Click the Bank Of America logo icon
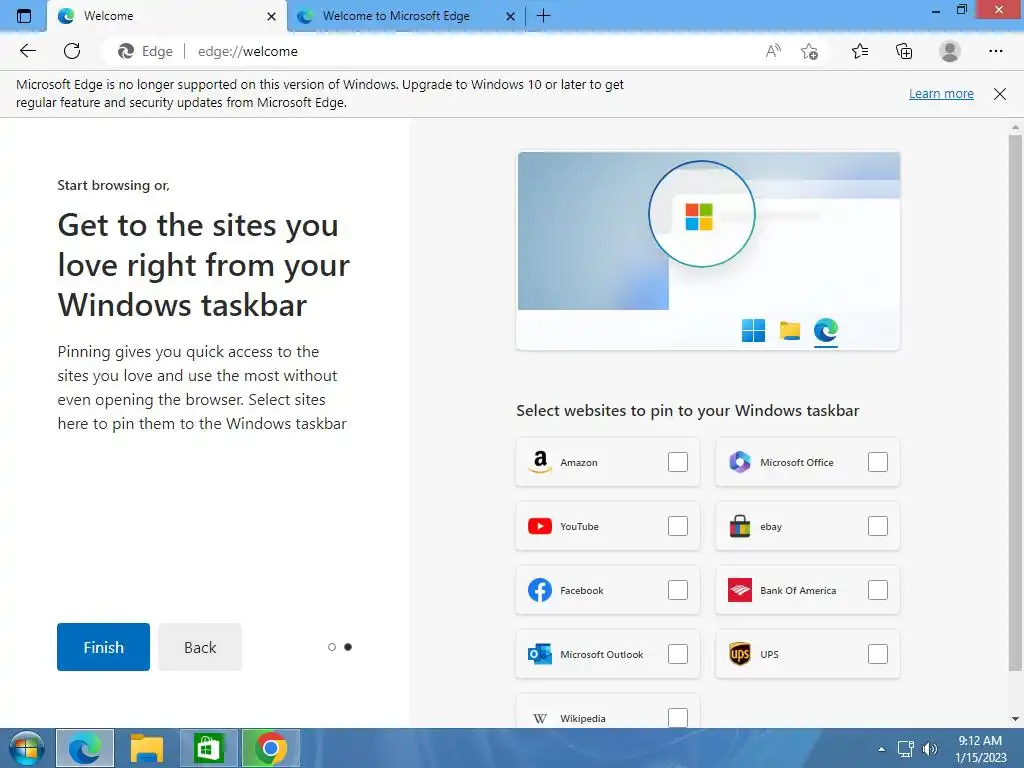1024x768 pixels. tap(740, 590)
